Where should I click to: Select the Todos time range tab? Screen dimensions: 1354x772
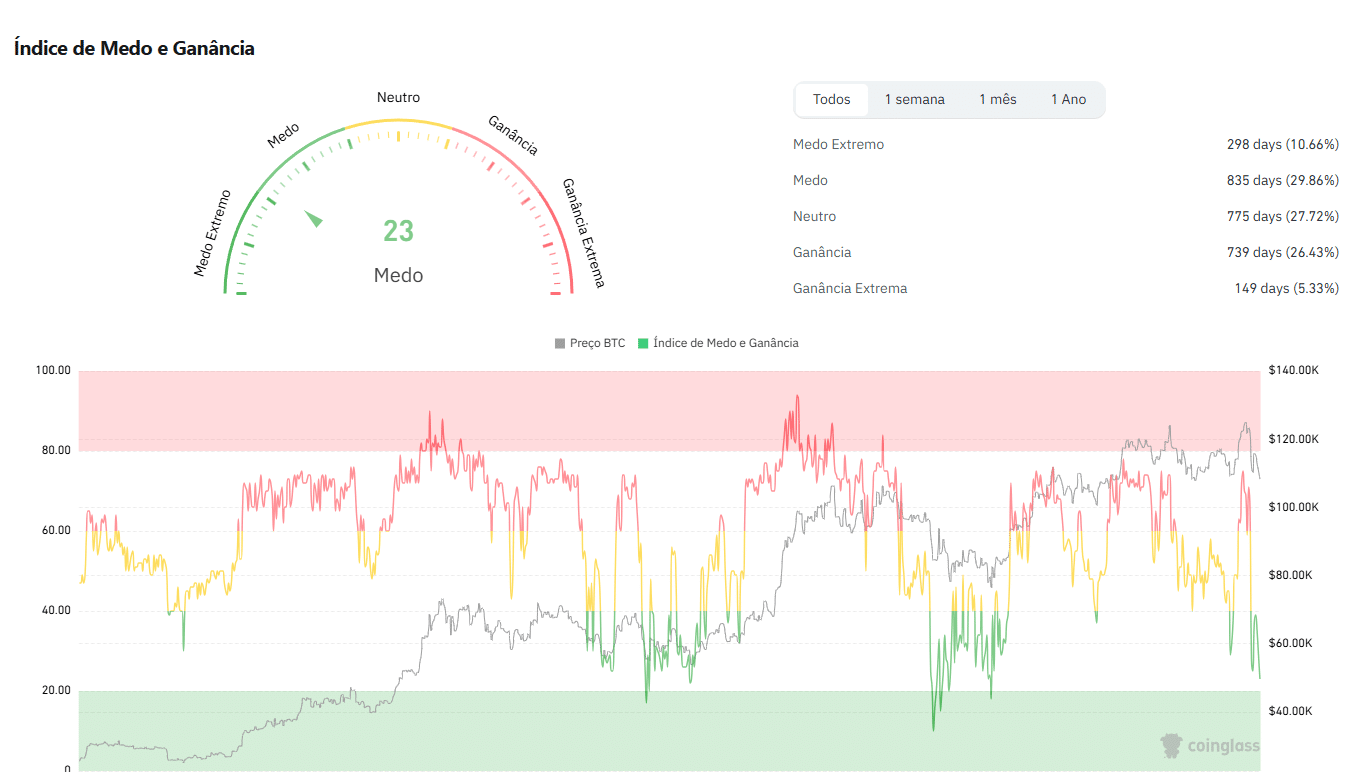[831, 99]
